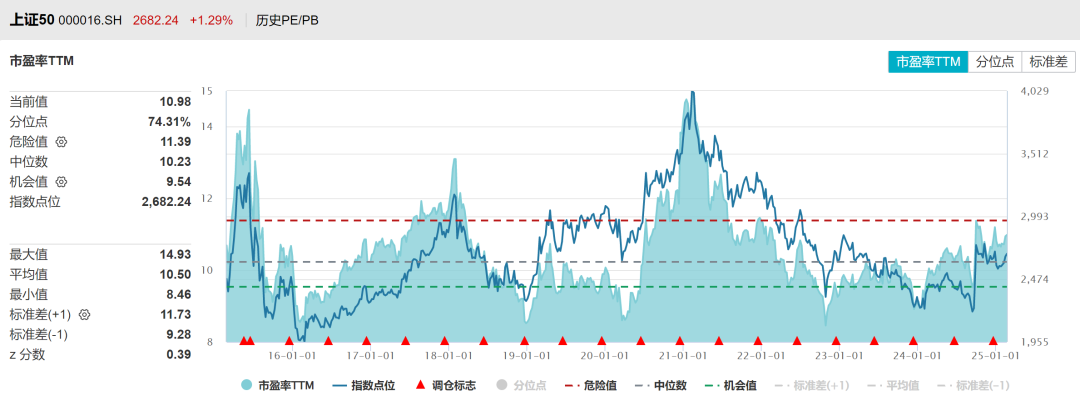Open the 标准差(+1) settings gear
The image size is (1080, 411).
[x=84, y=315]
